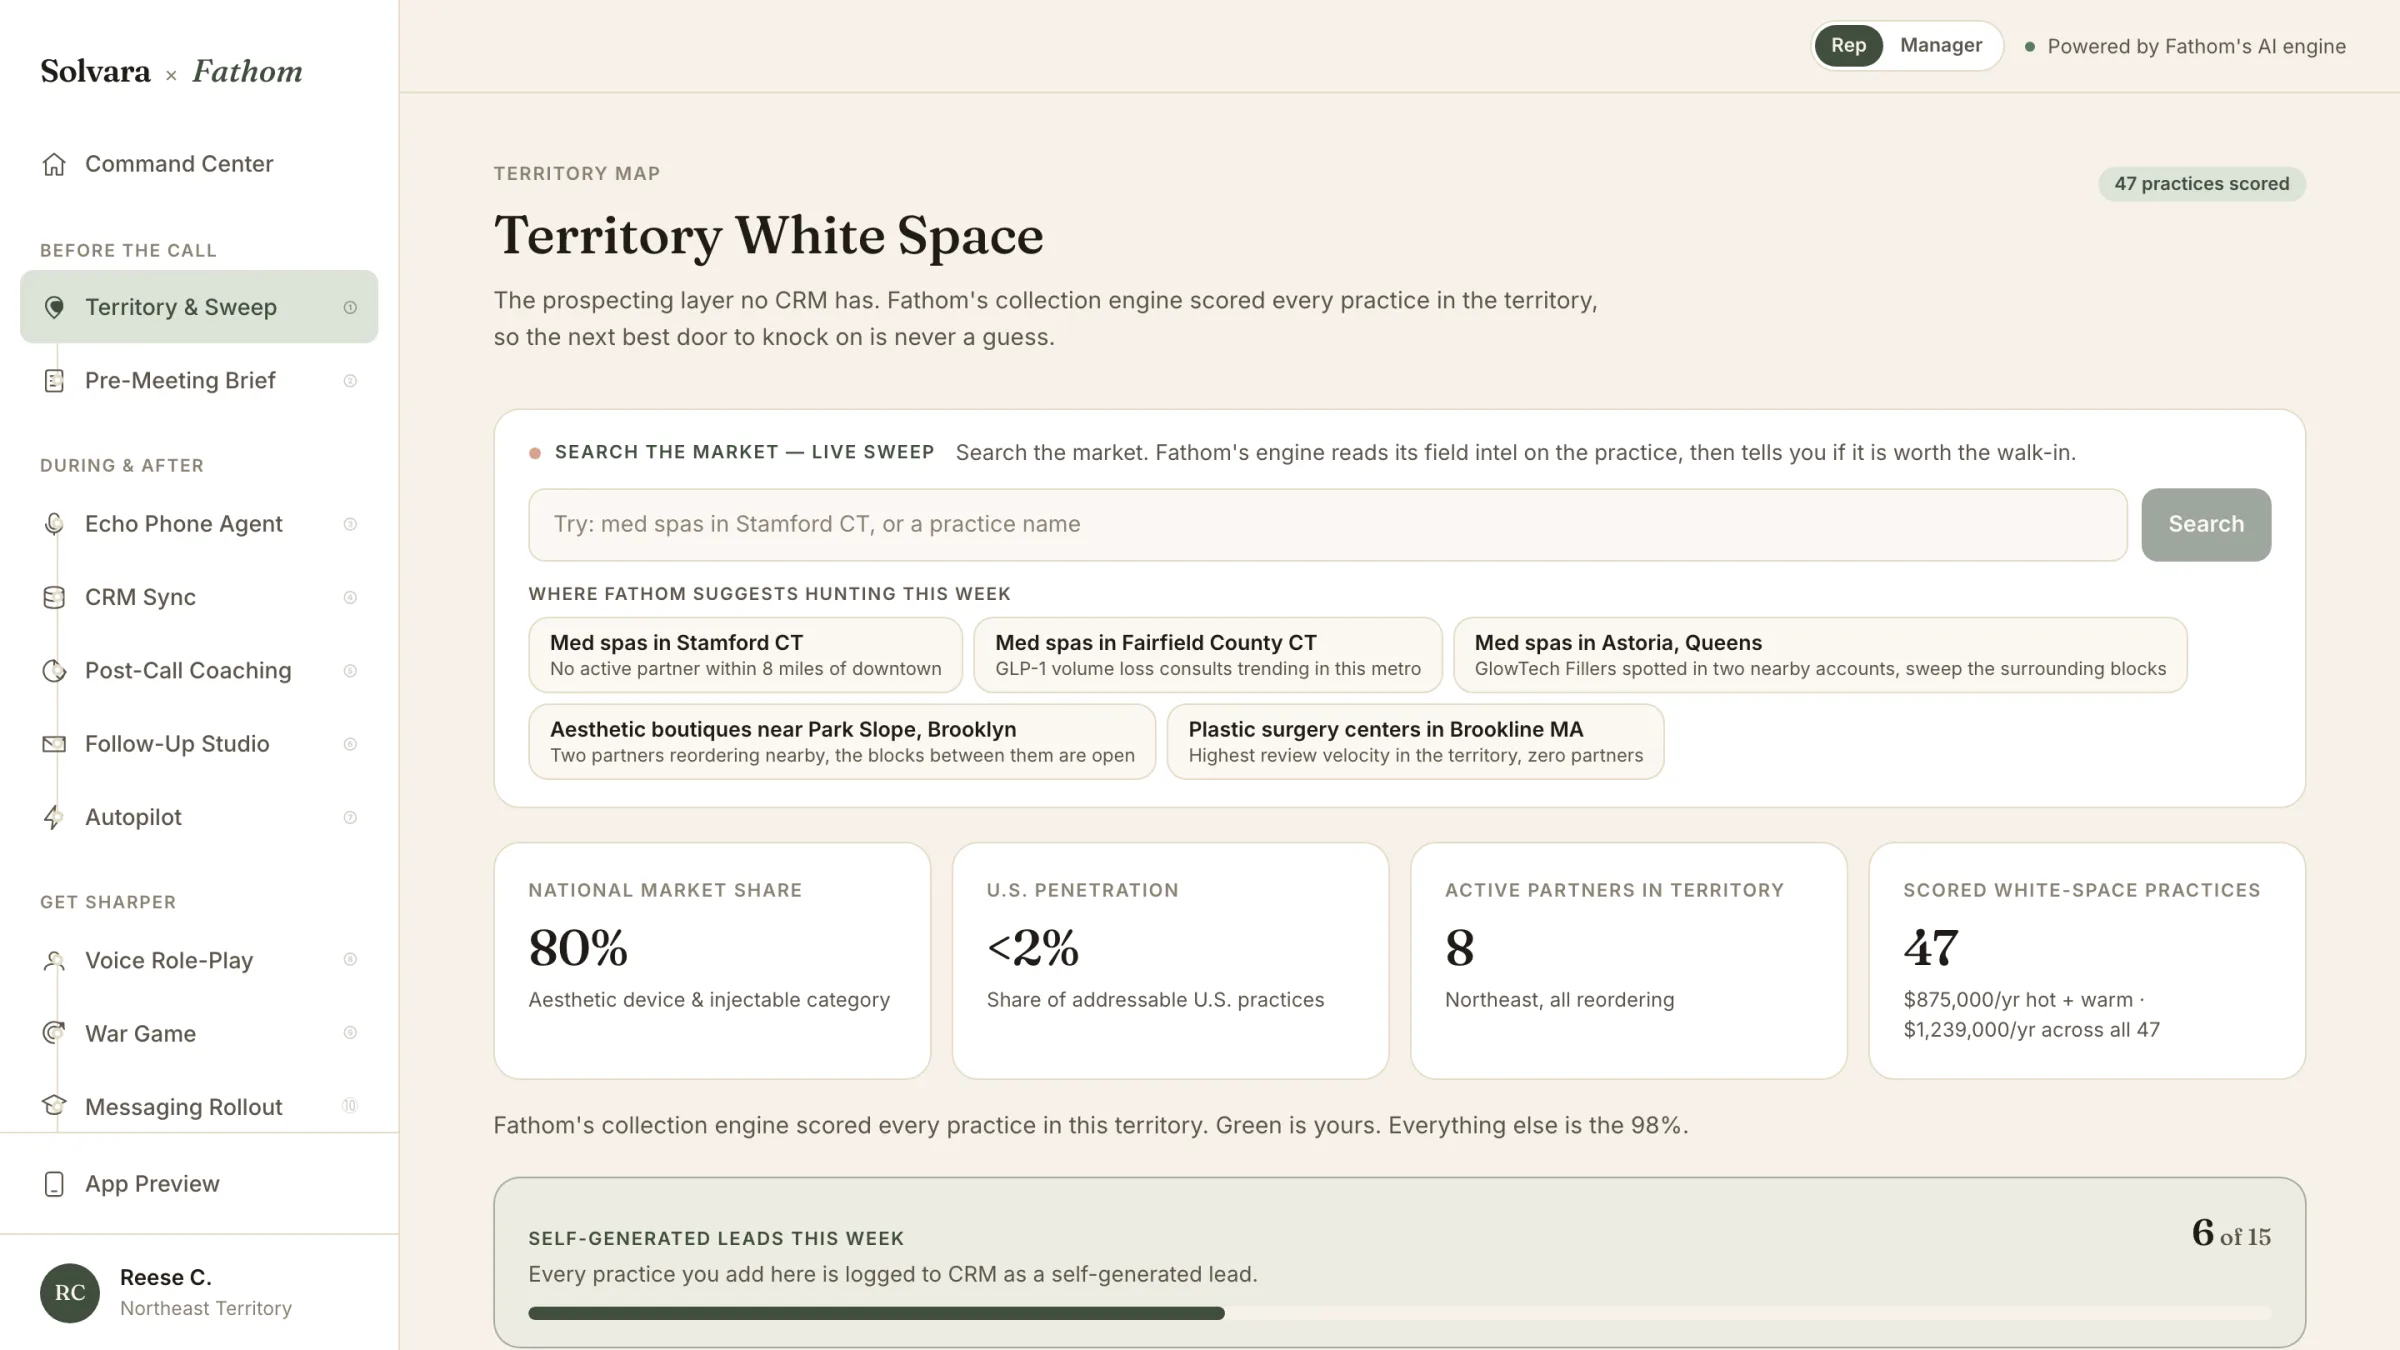Click the Search the Market — Live Sweep label
The height and width of the screenshot is (1350, 2400).
click(744, 452)
